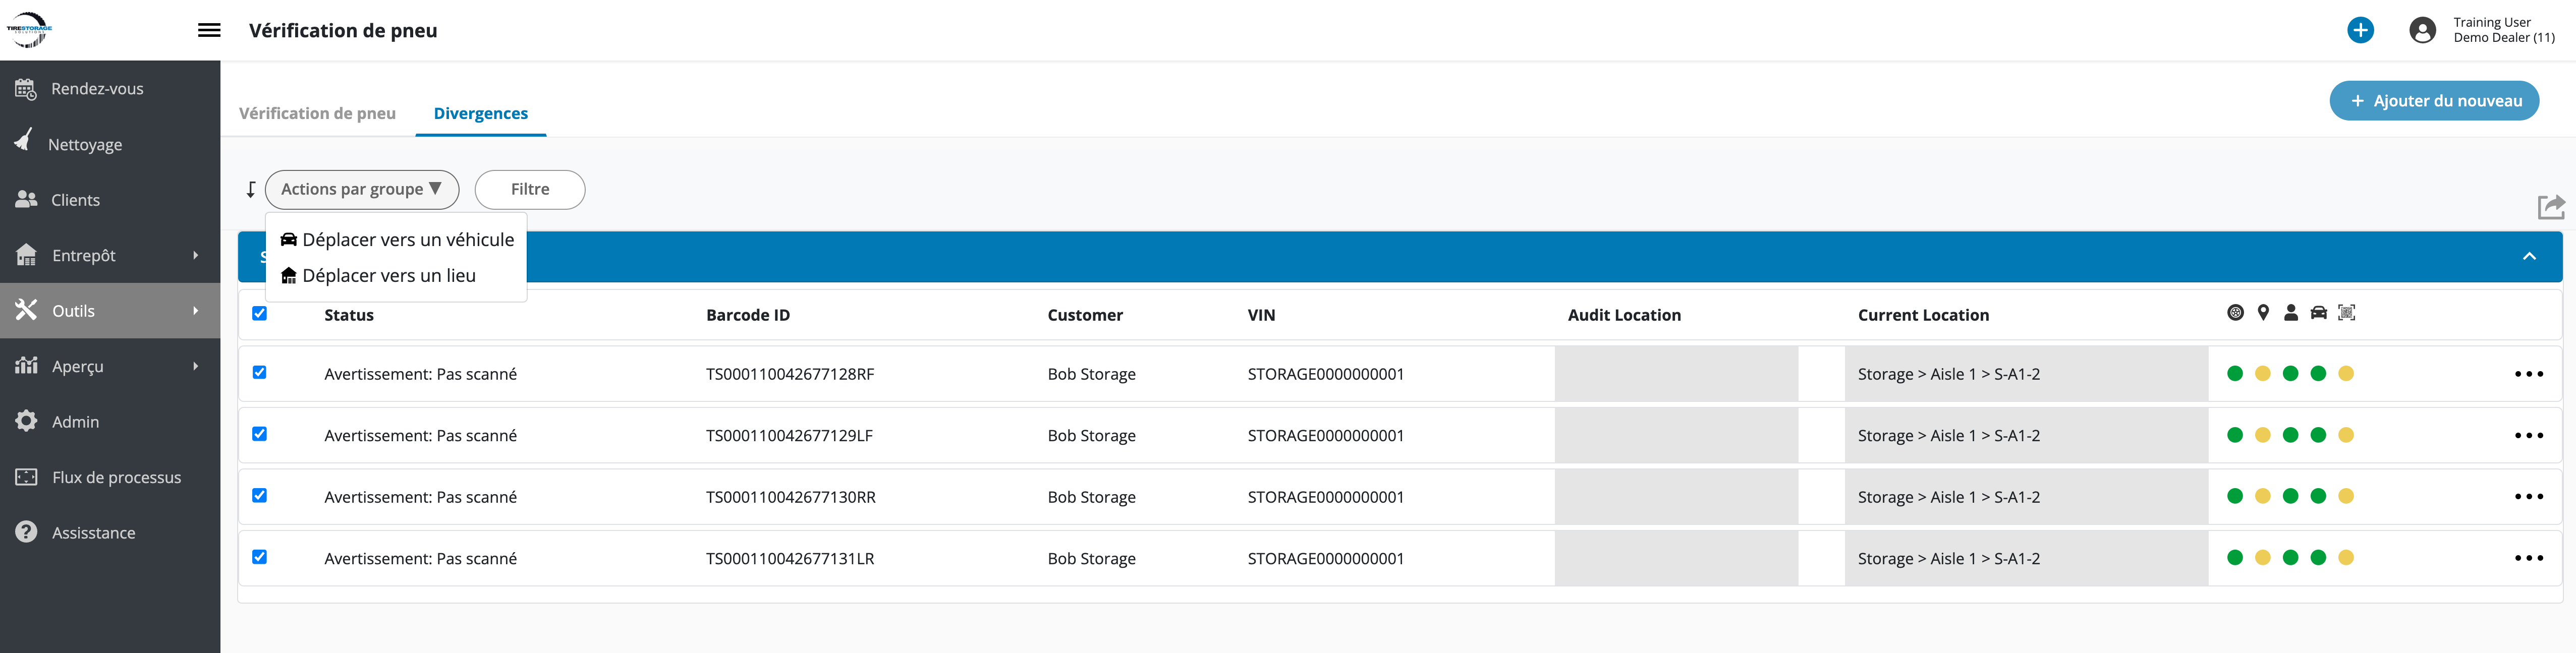
Task: Click the blue plus icon in header
Action: (x=2360, y=30)
